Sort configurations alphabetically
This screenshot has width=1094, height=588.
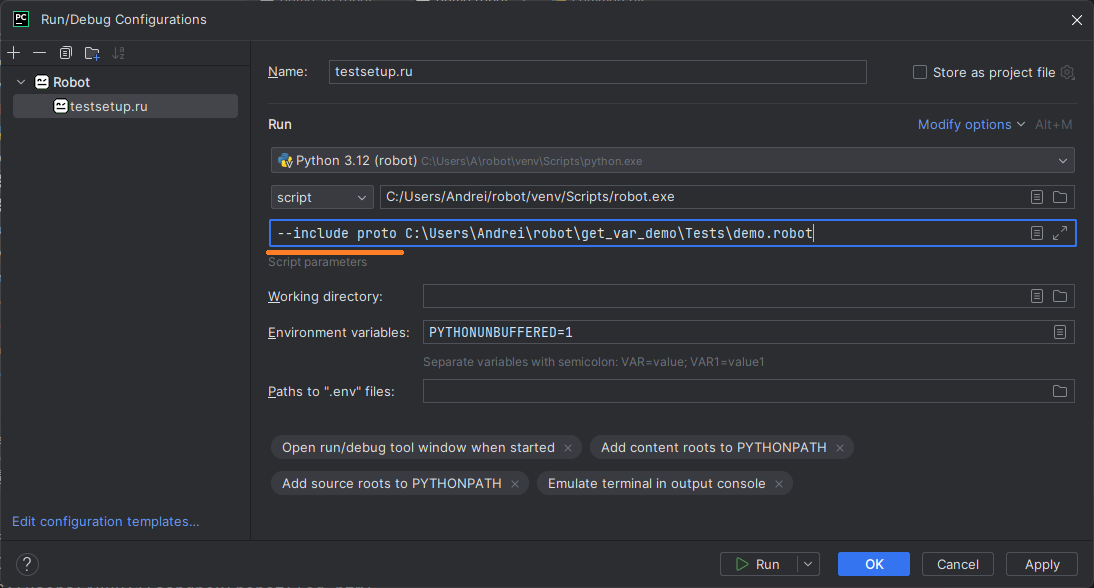click(x=119, y=53)
